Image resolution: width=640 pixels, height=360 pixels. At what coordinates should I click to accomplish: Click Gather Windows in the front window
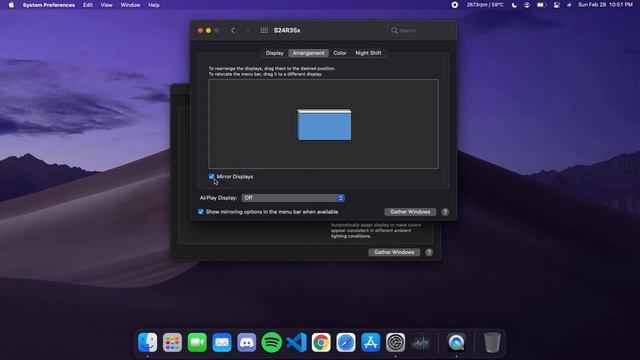point(410,212)
